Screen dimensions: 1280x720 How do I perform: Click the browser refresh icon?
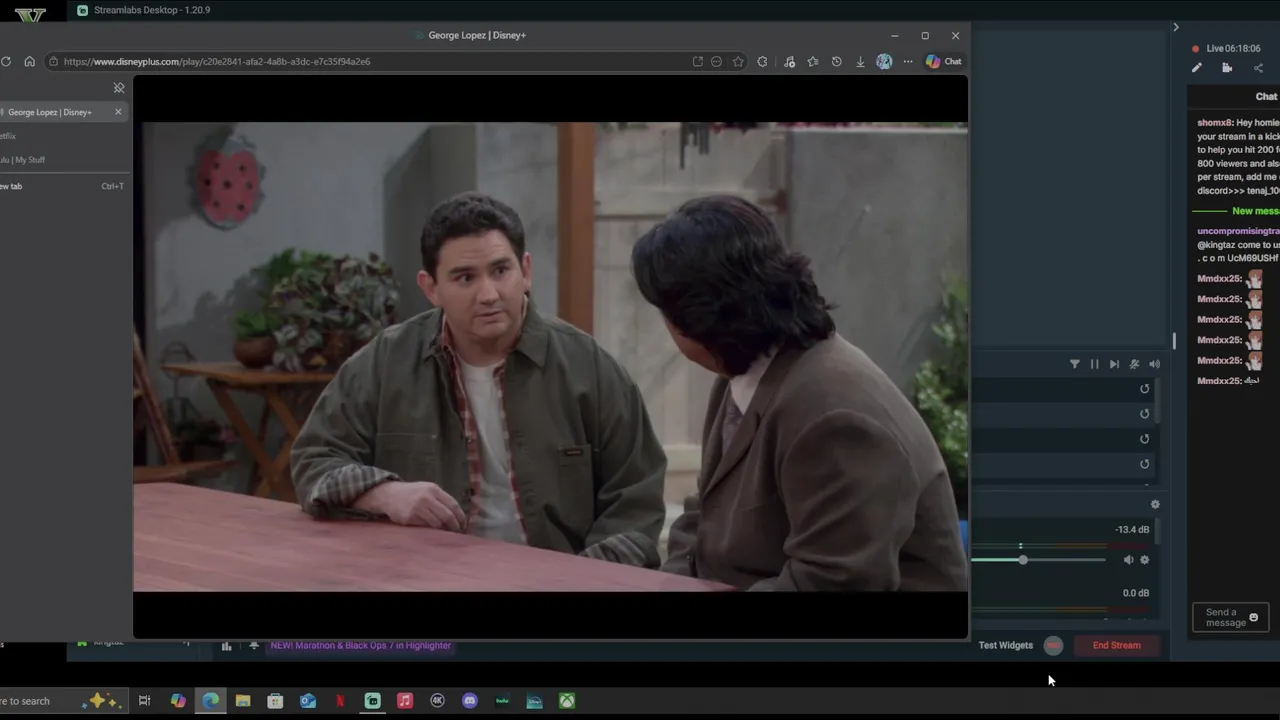pos(6,61)
